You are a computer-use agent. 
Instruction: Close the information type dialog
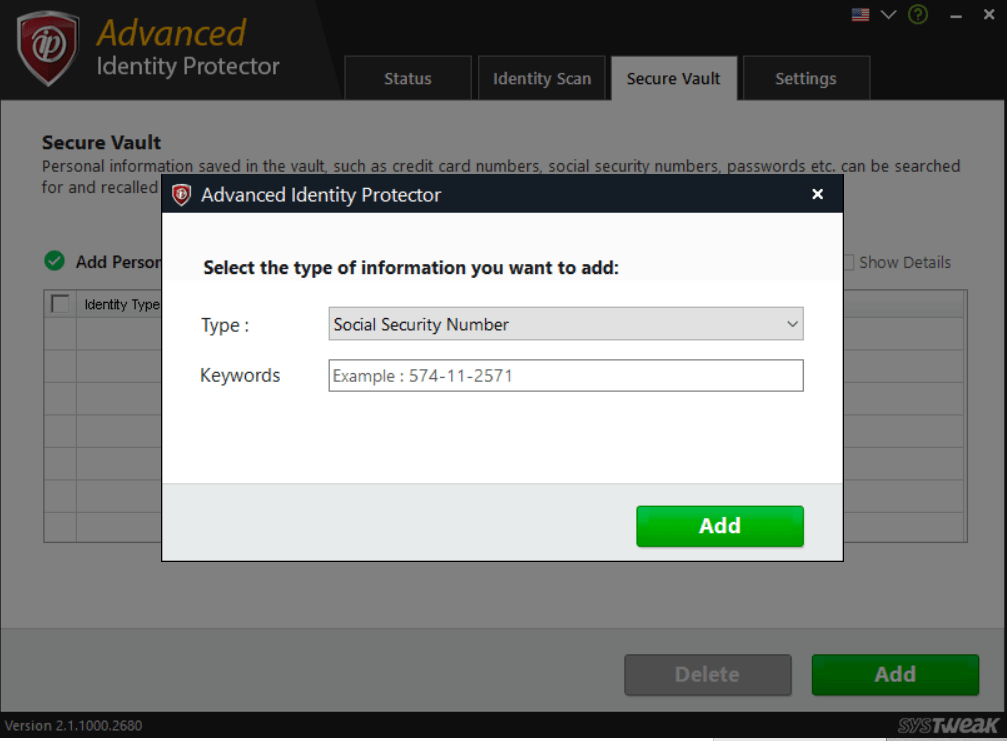coord(818,194)
